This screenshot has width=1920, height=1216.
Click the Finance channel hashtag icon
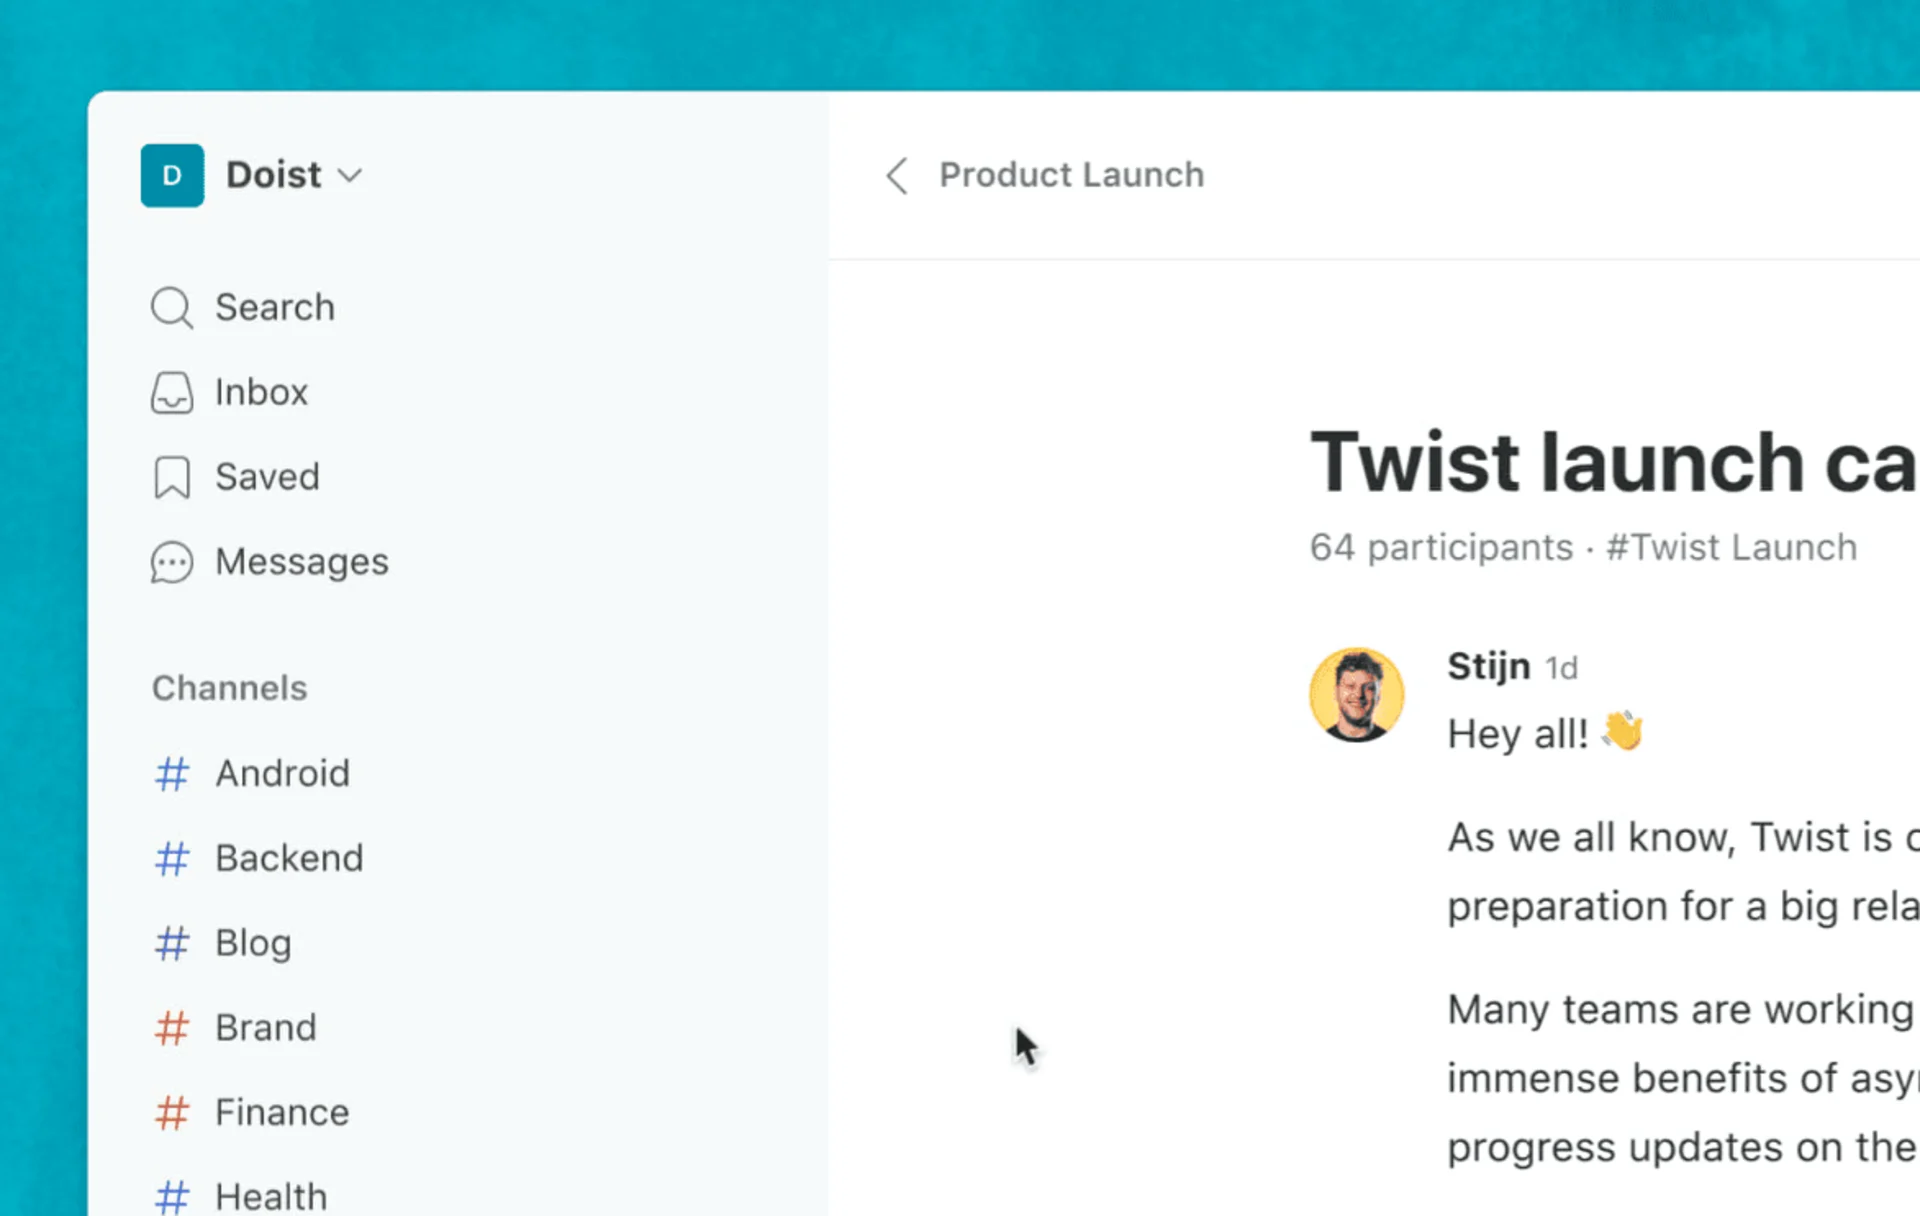[x=171, y=1113]
